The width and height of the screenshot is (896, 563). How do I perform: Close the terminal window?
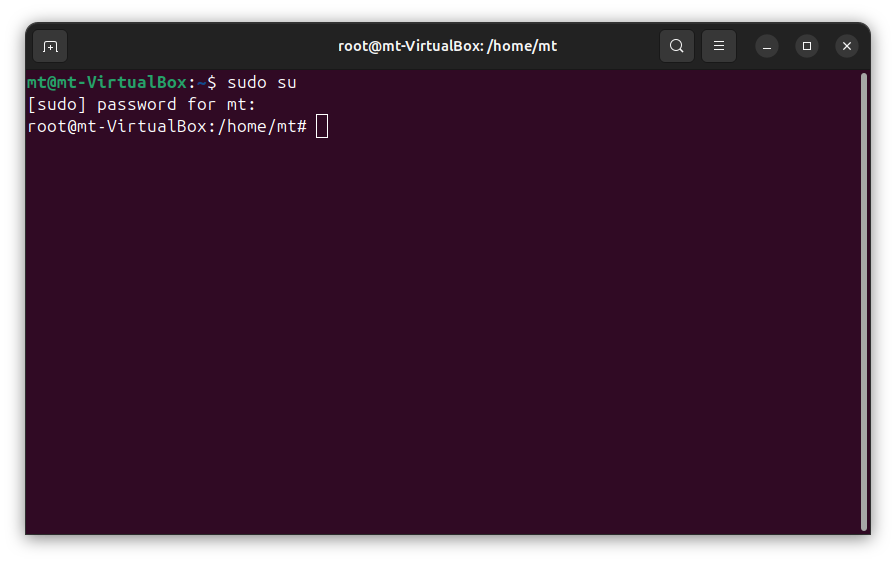(x=847, y=46)
